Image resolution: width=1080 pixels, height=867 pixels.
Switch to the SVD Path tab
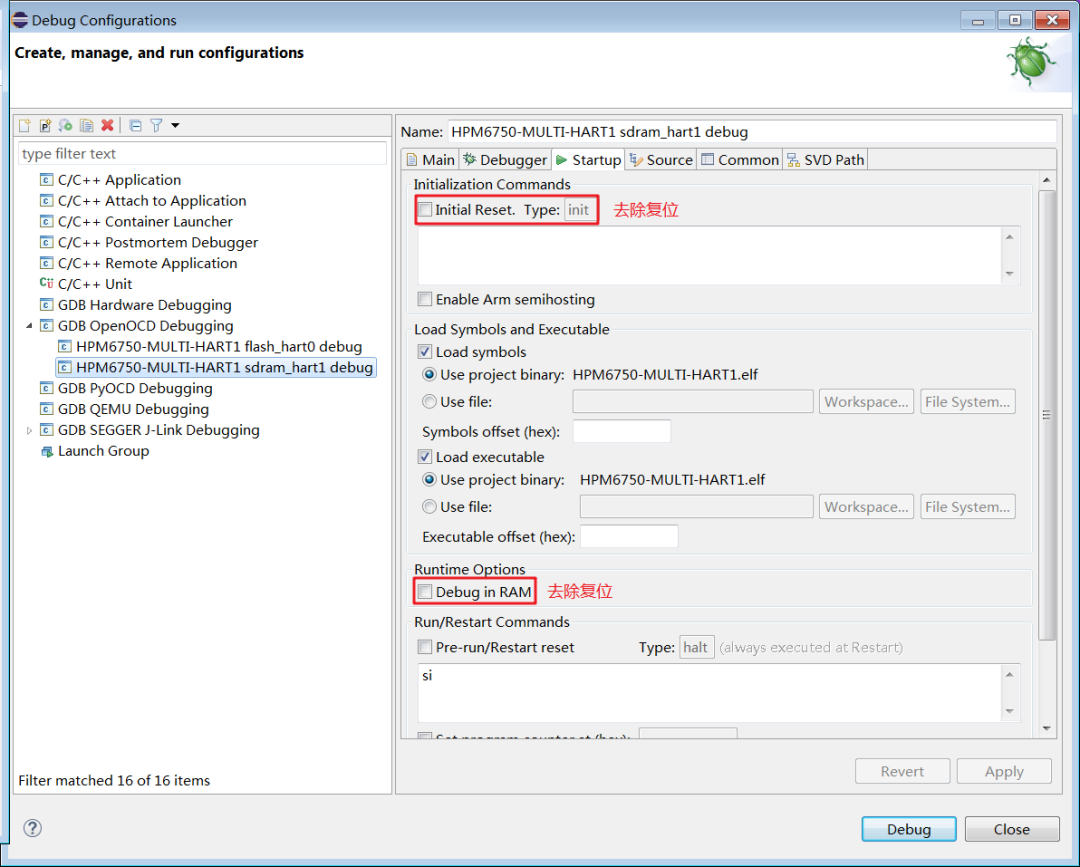pos(825,160)
